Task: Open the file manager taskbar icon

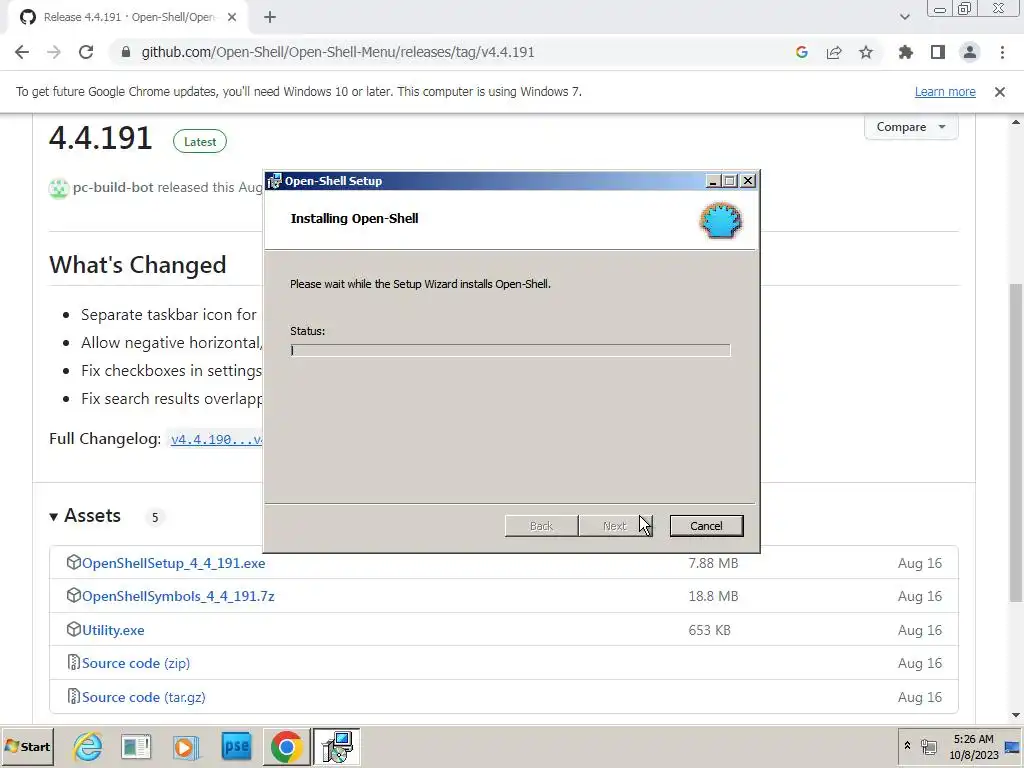Action: coord(136,746)
